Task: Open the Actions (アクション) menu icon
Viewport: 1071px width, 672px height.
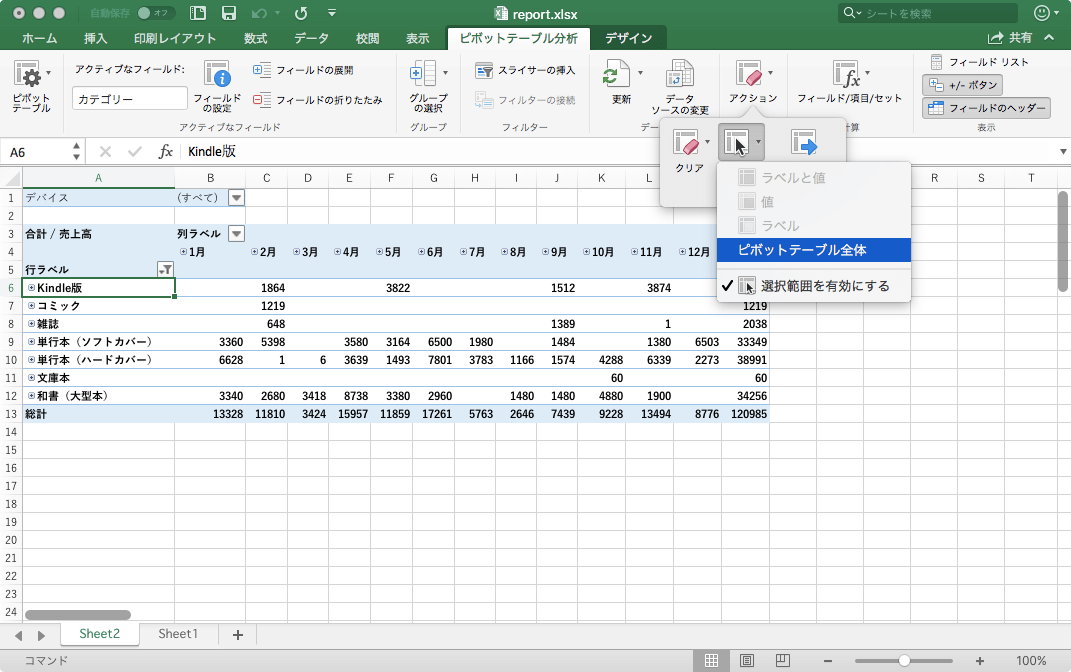Action: point(749,73)
